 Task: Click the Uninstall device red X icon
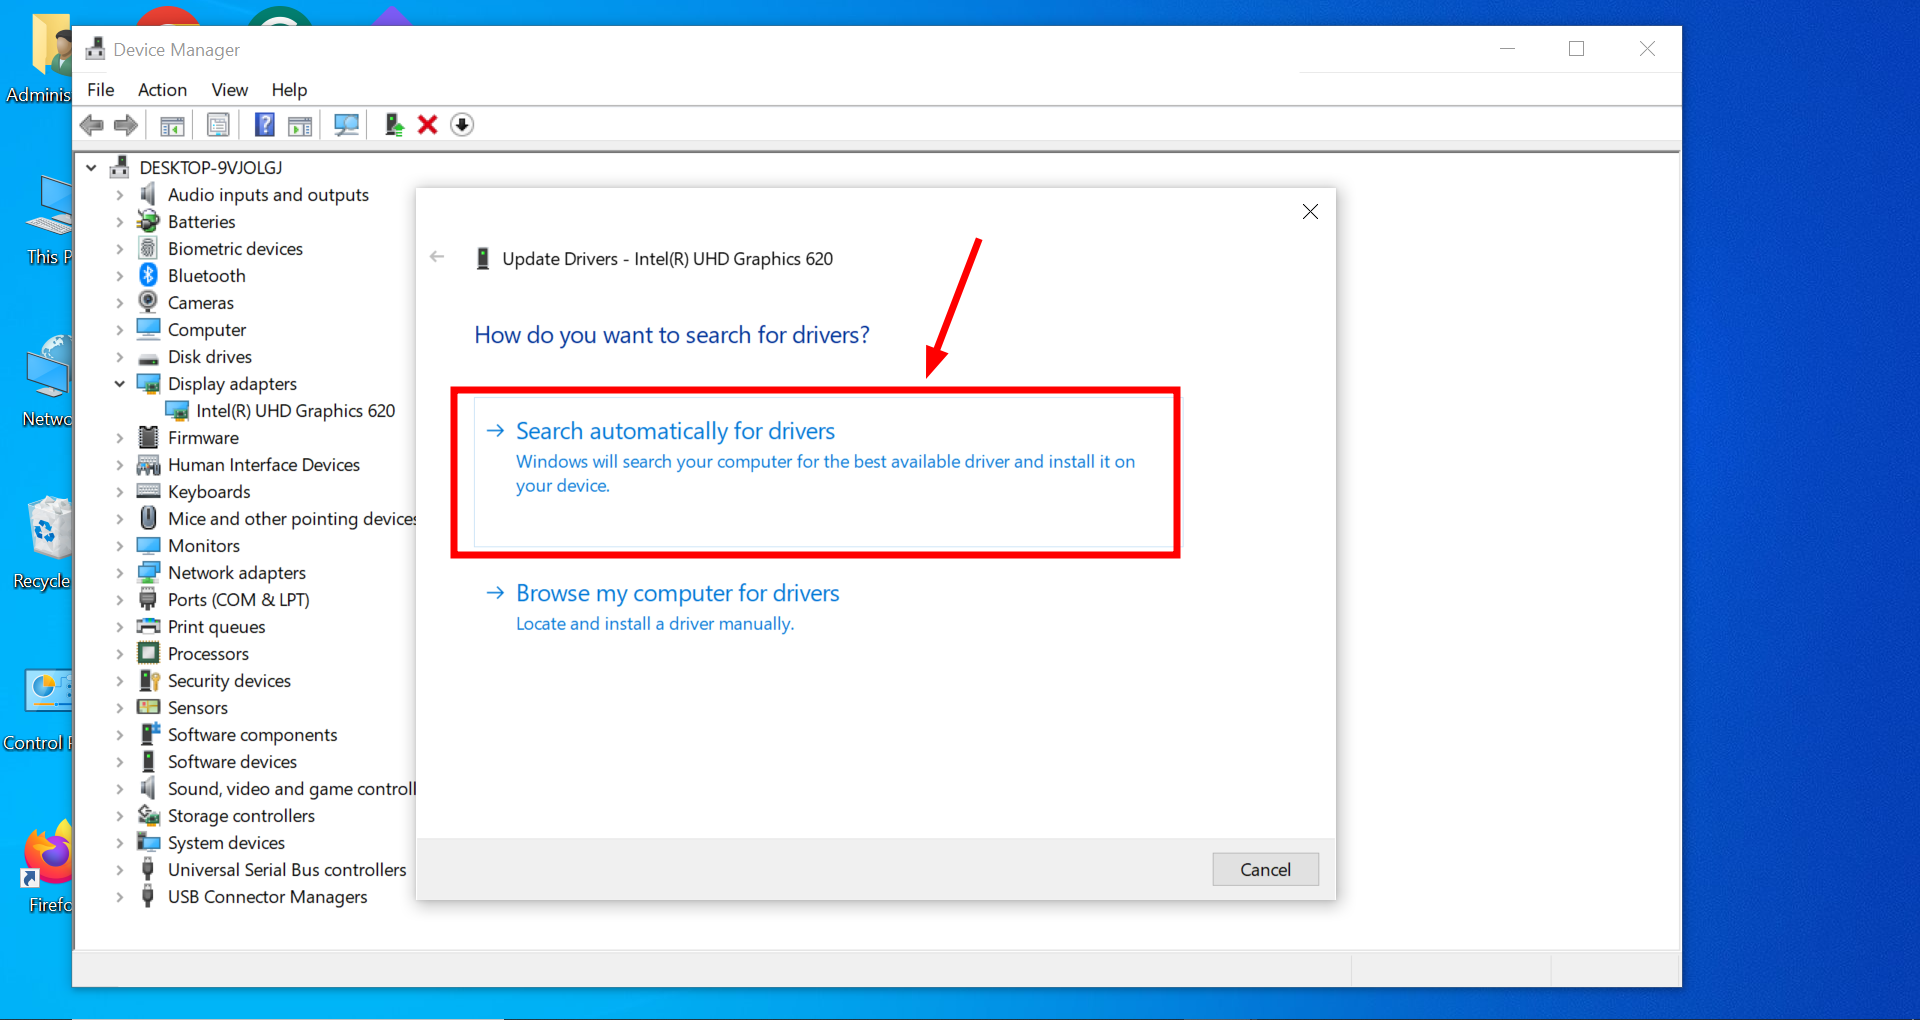[427, 124]
